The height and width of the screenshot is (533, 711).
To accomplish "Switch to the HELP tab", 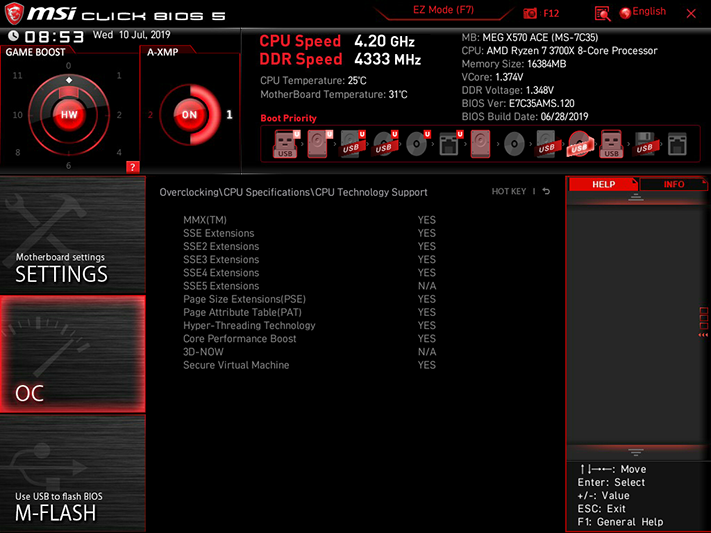I will pos(604,184).
